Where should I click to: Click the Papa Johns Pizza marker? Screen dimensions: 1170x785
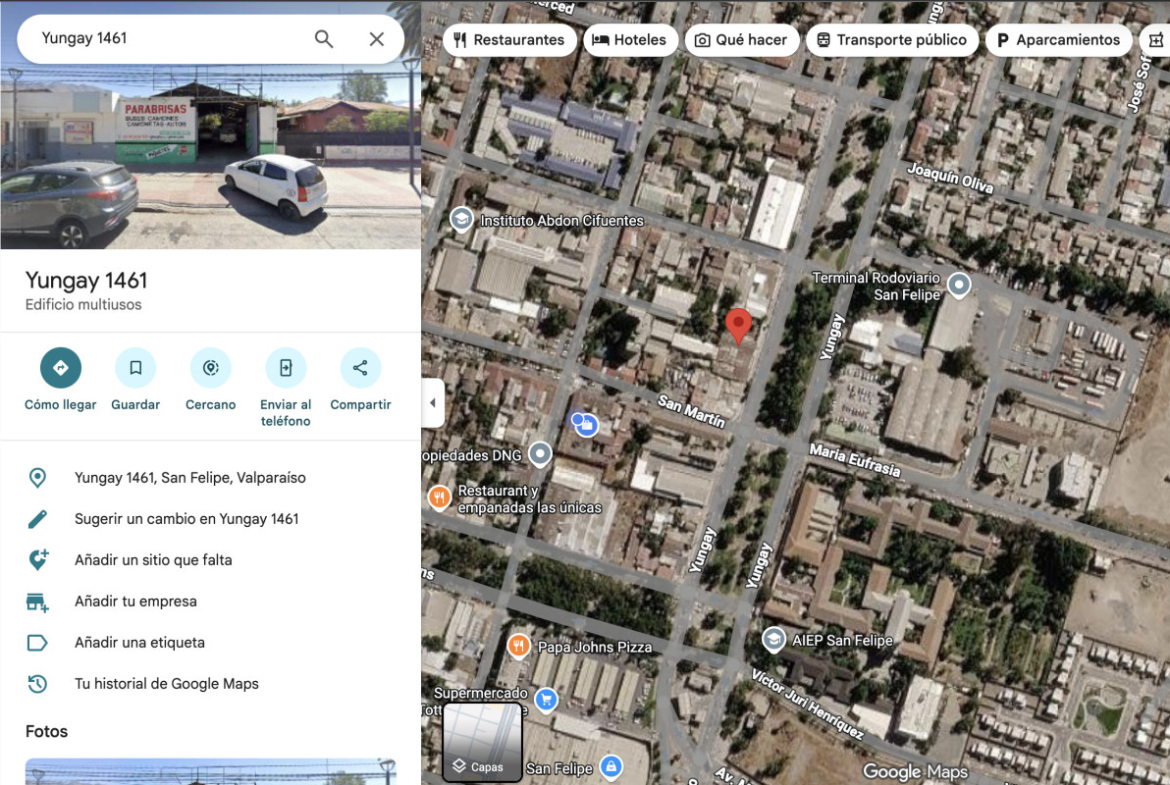click(x=518, y=645)
